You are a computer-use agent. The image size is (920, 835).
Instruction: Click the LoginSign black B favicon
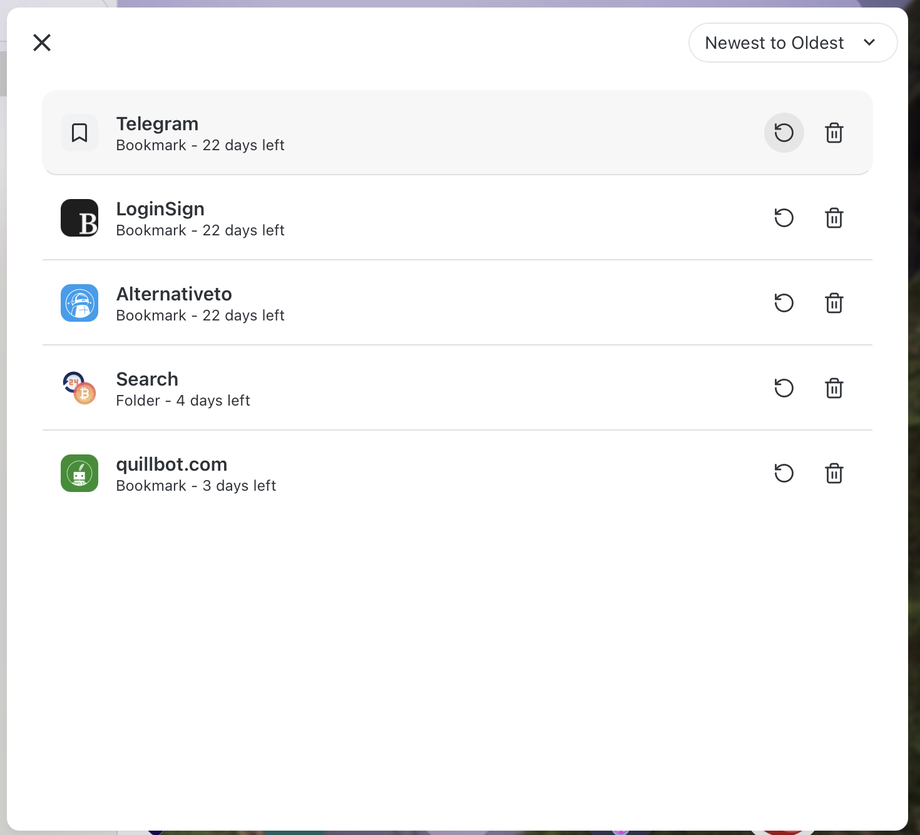click(79, 218)
